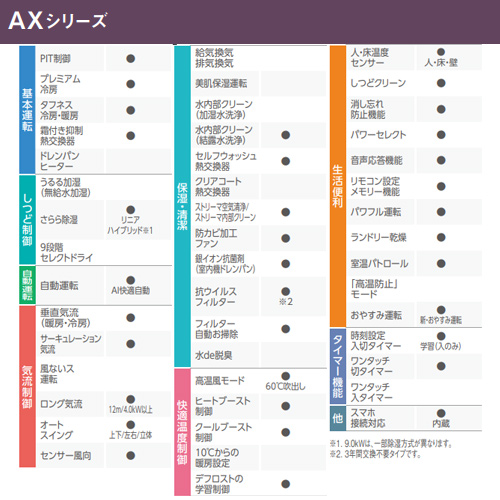This screenshot has width=500, height=500.
Task: Click the dot for 音声応答機能
Action: 441,160
